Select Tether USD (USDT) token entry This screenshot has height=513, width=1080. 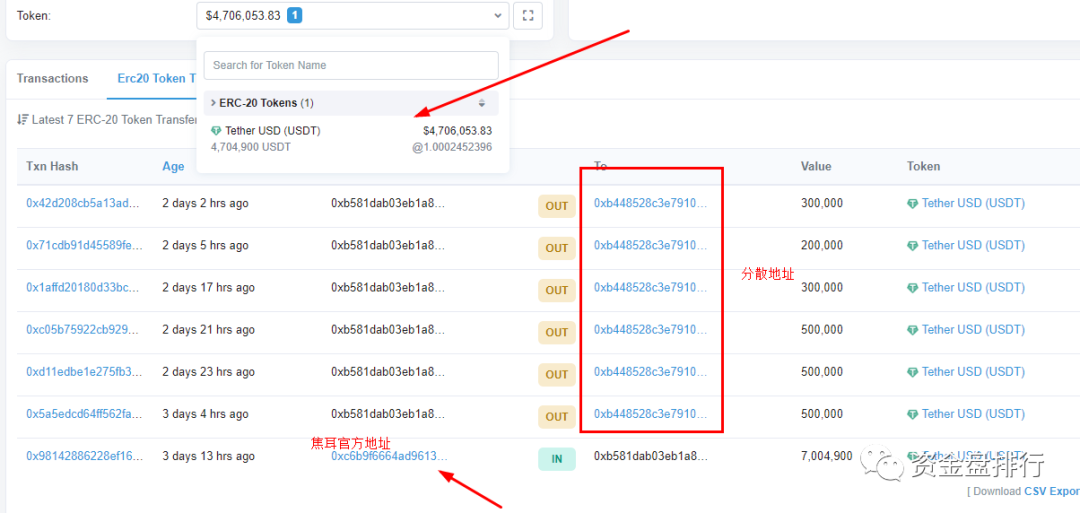[351, 138]
